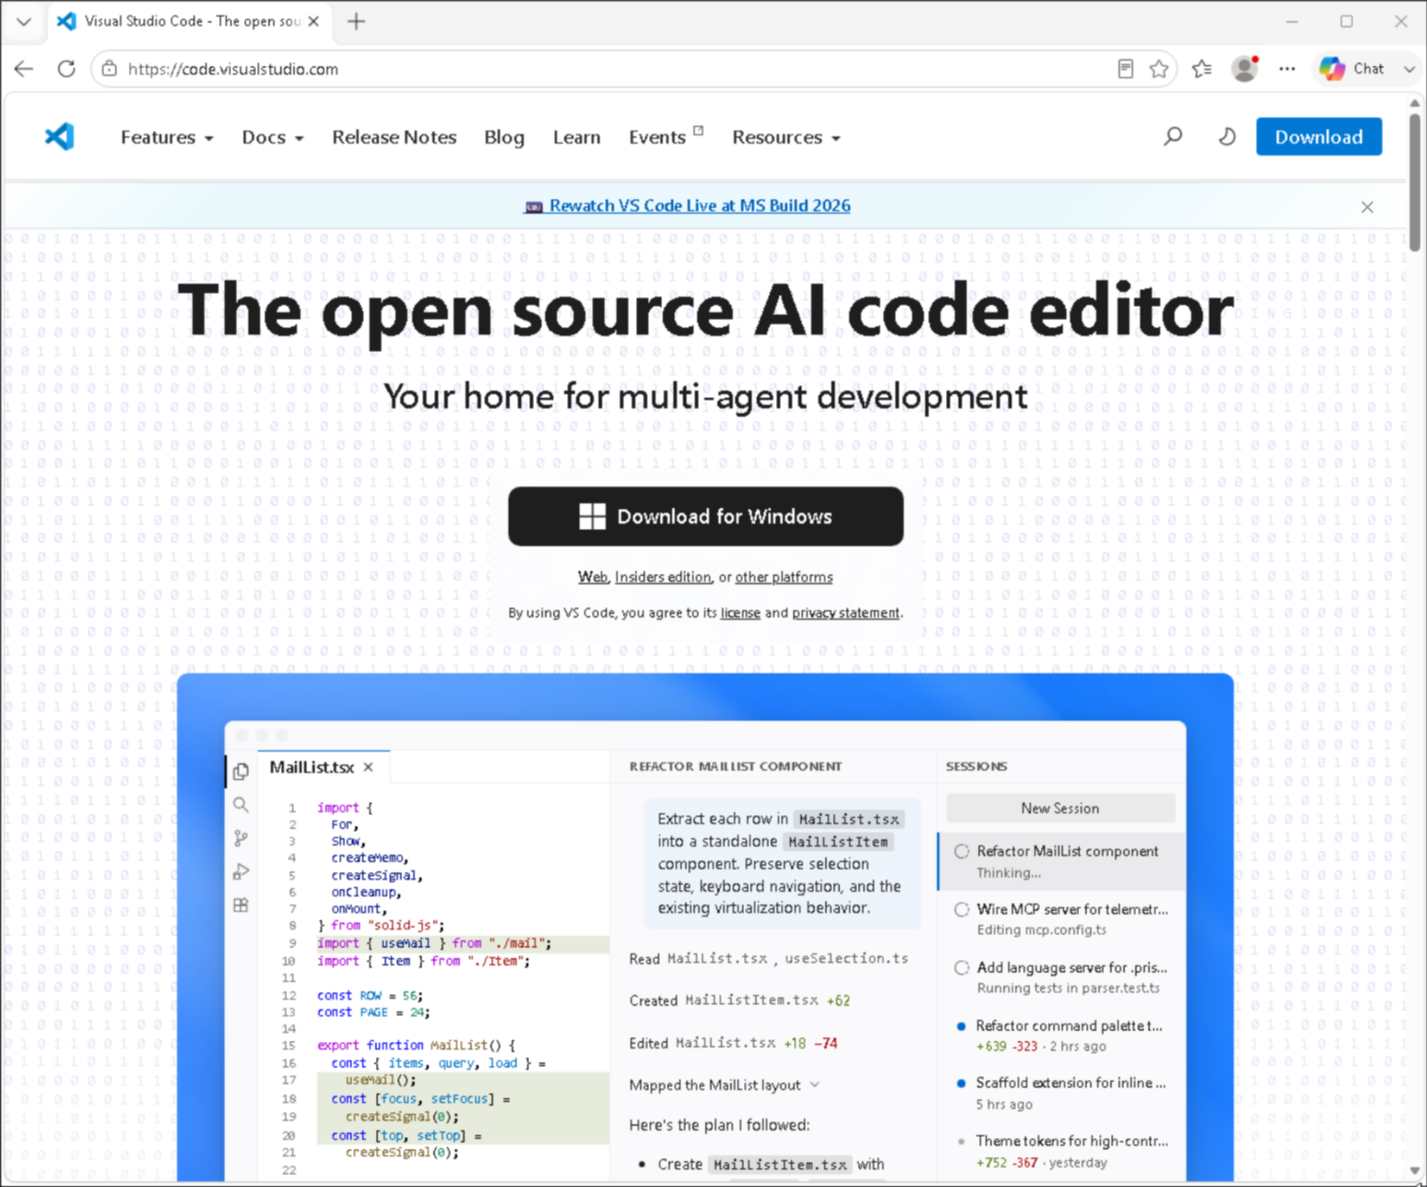Click the scrollbar down arrow
Image resolution: width=1427 pixels, height=1187 pixels.
point(1414,1171)
